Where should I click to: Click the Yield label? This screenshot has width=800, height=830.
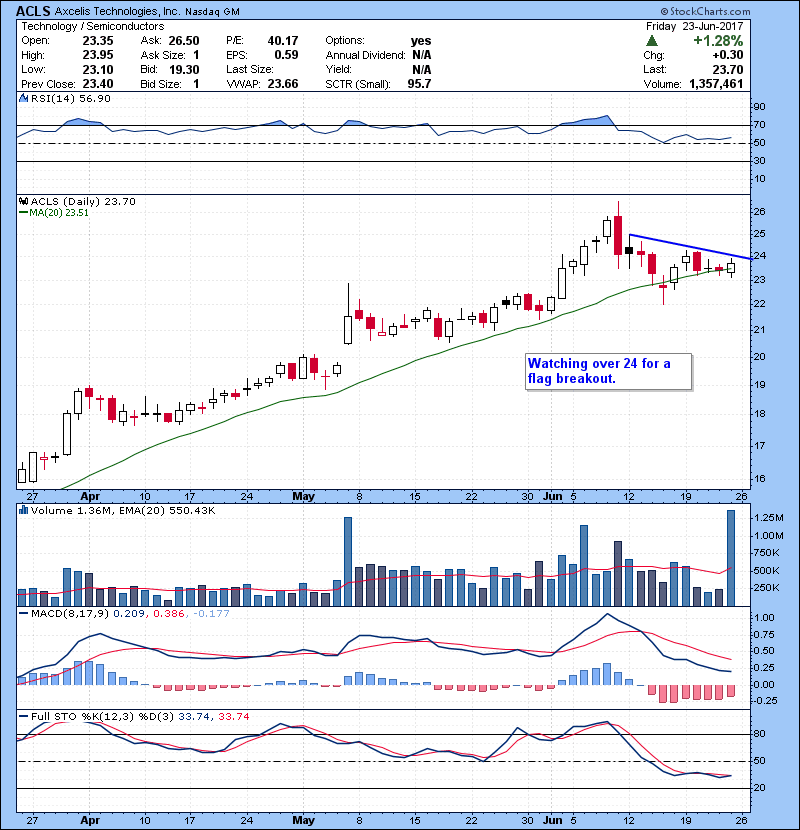(x=338, y=69)
